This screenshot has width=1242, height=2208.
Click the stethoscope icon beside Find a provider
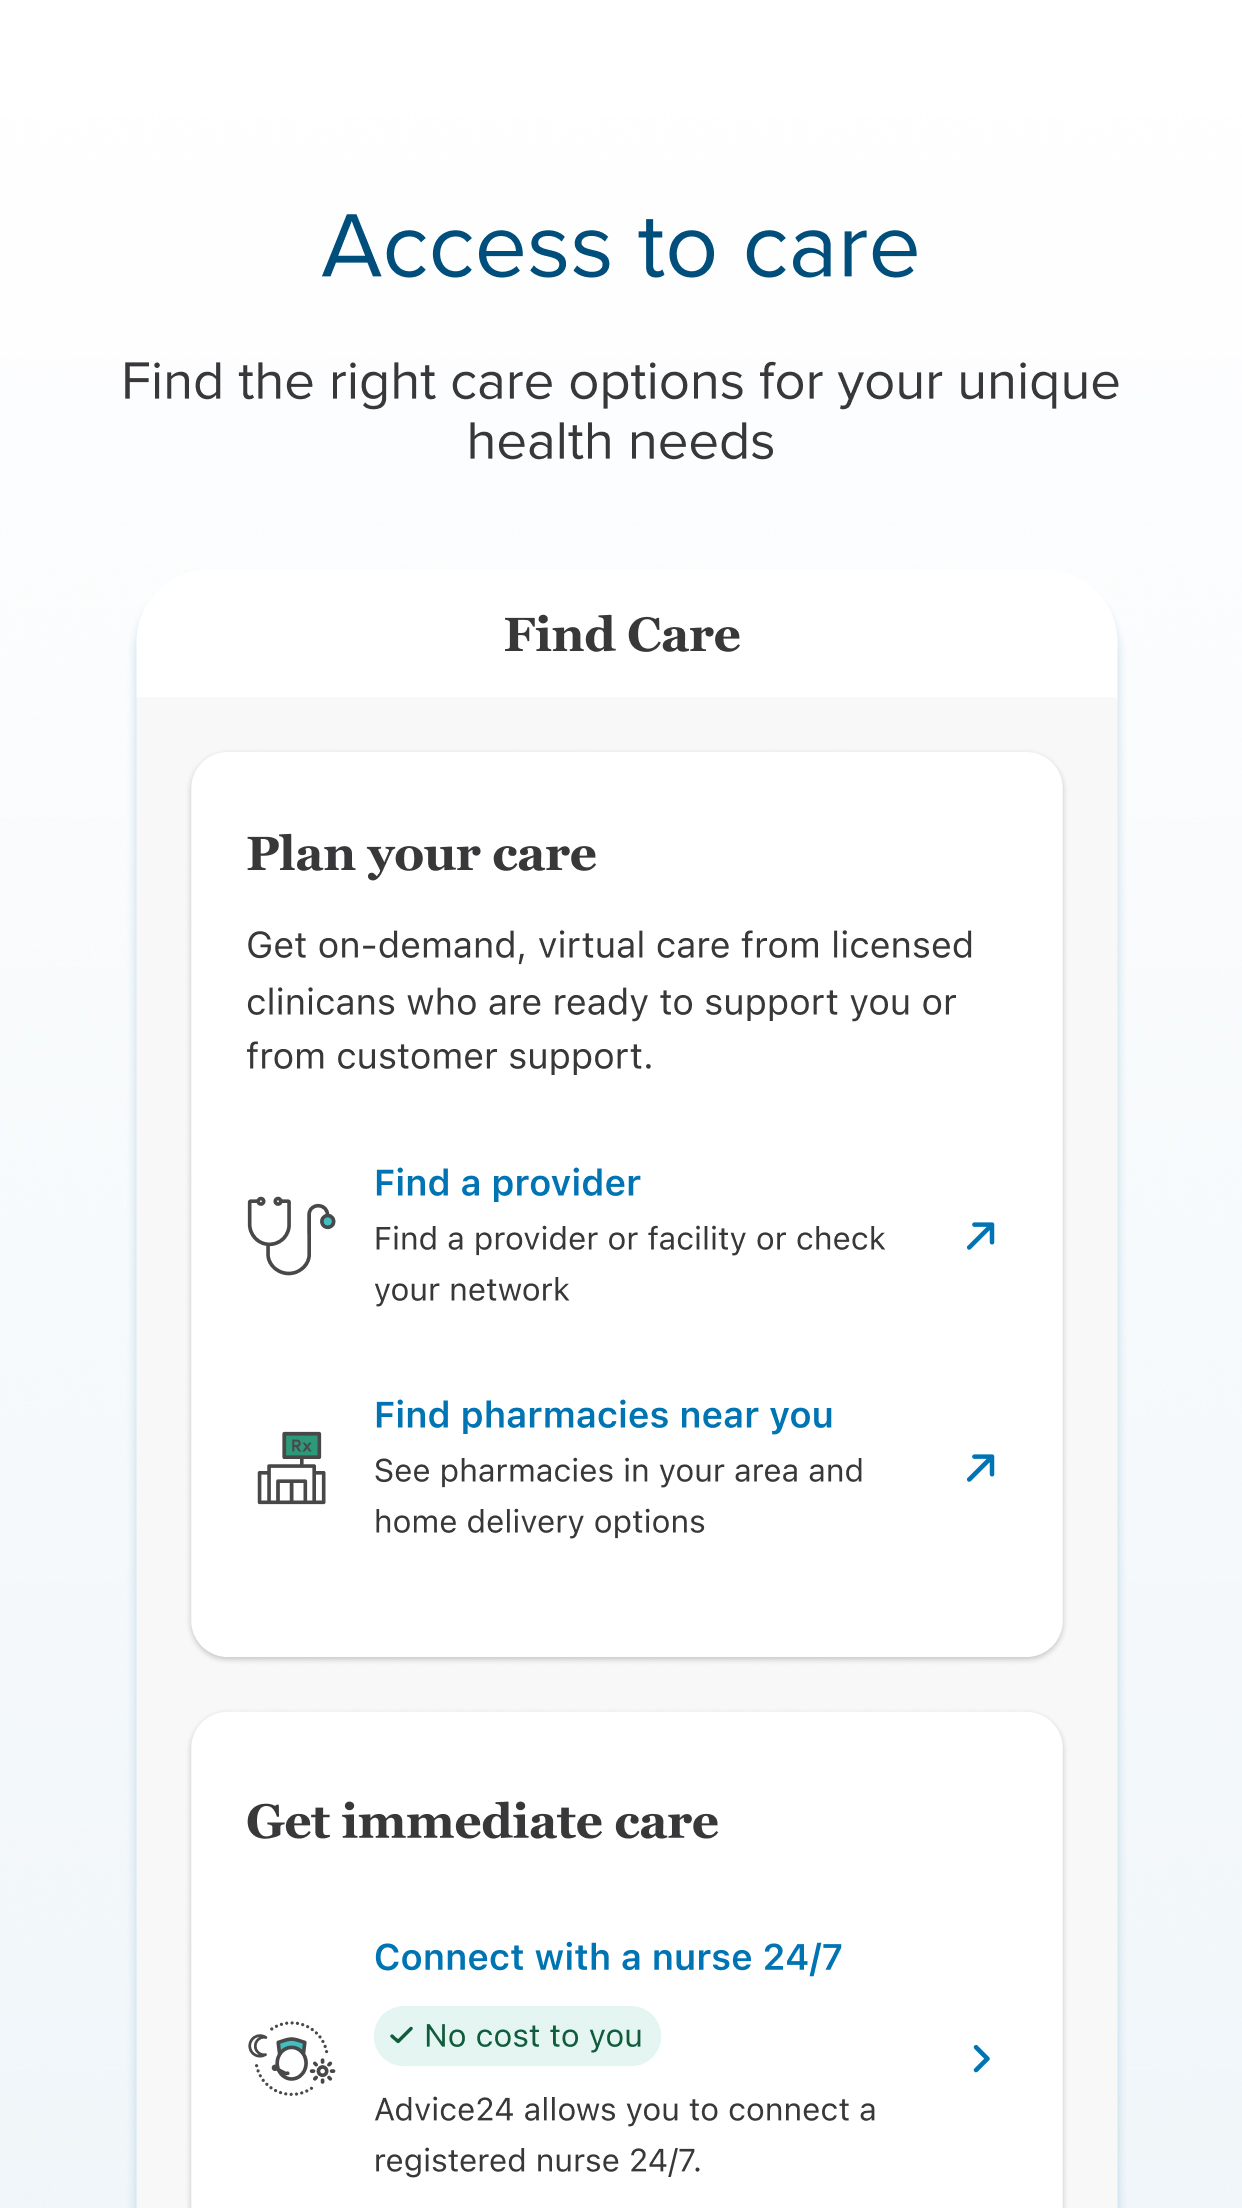click(x=291, y=1235)
